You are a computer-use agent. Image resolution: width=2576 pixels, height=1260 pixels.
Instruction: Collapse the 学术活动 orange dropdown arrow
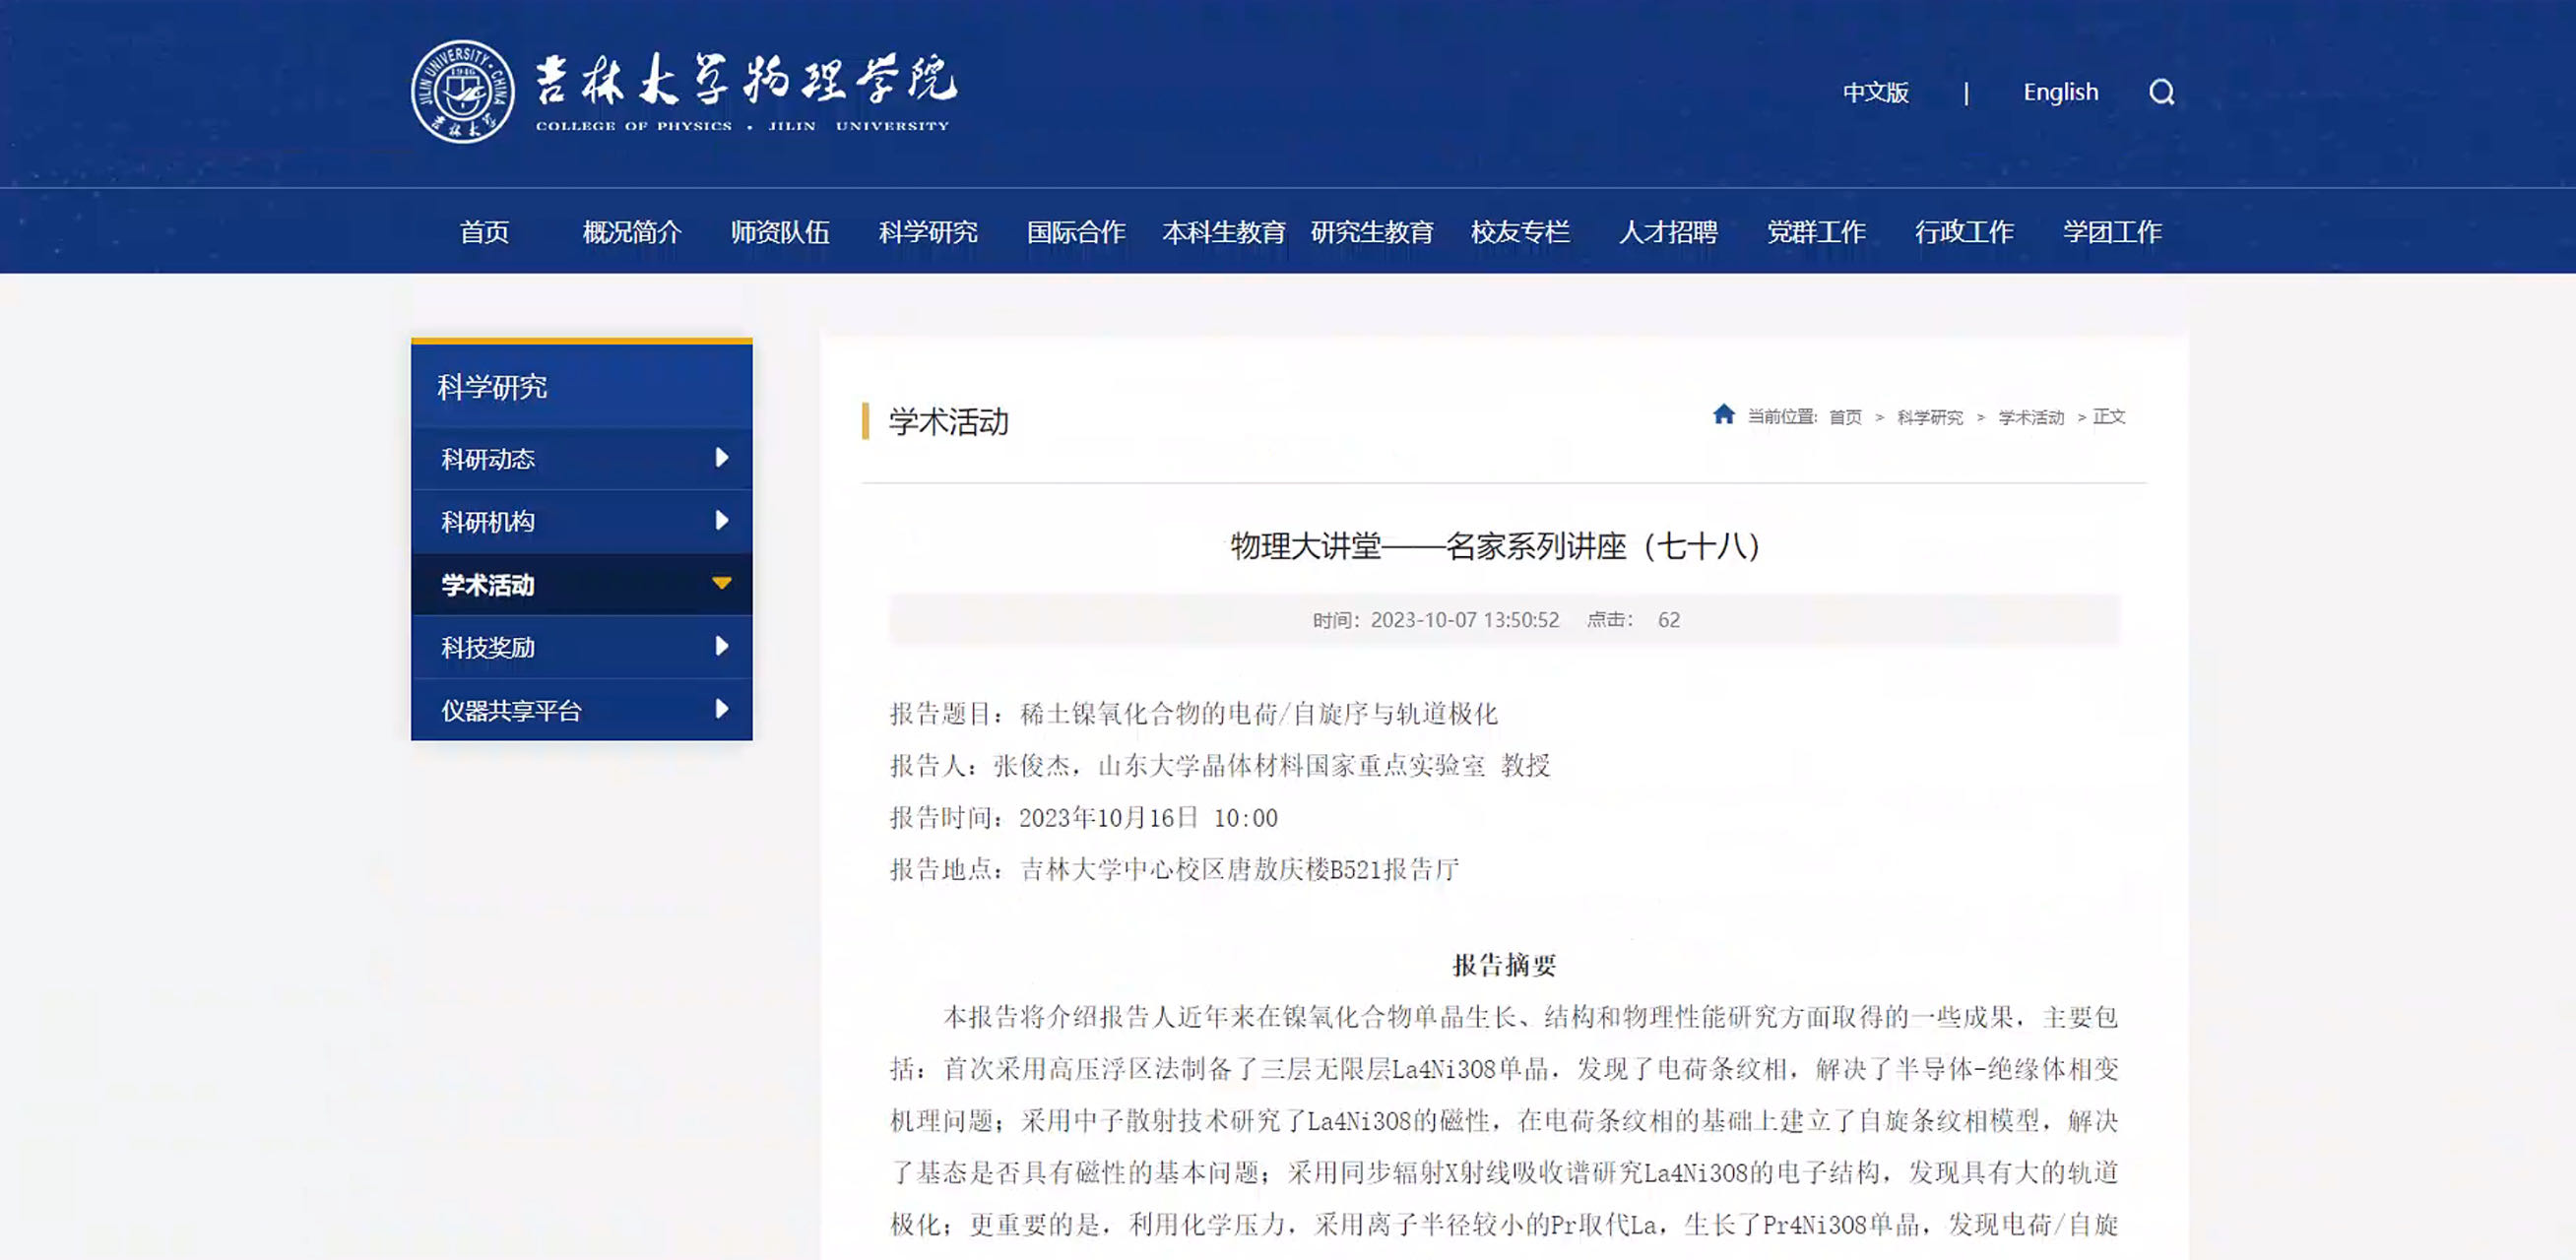[x=721, y=584]
